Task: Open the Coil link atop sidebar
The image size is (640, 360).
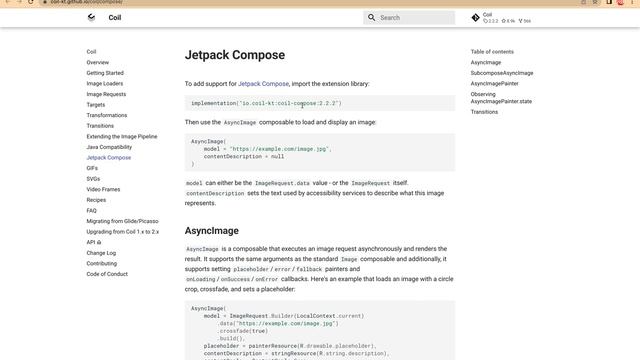Action: 91,52
